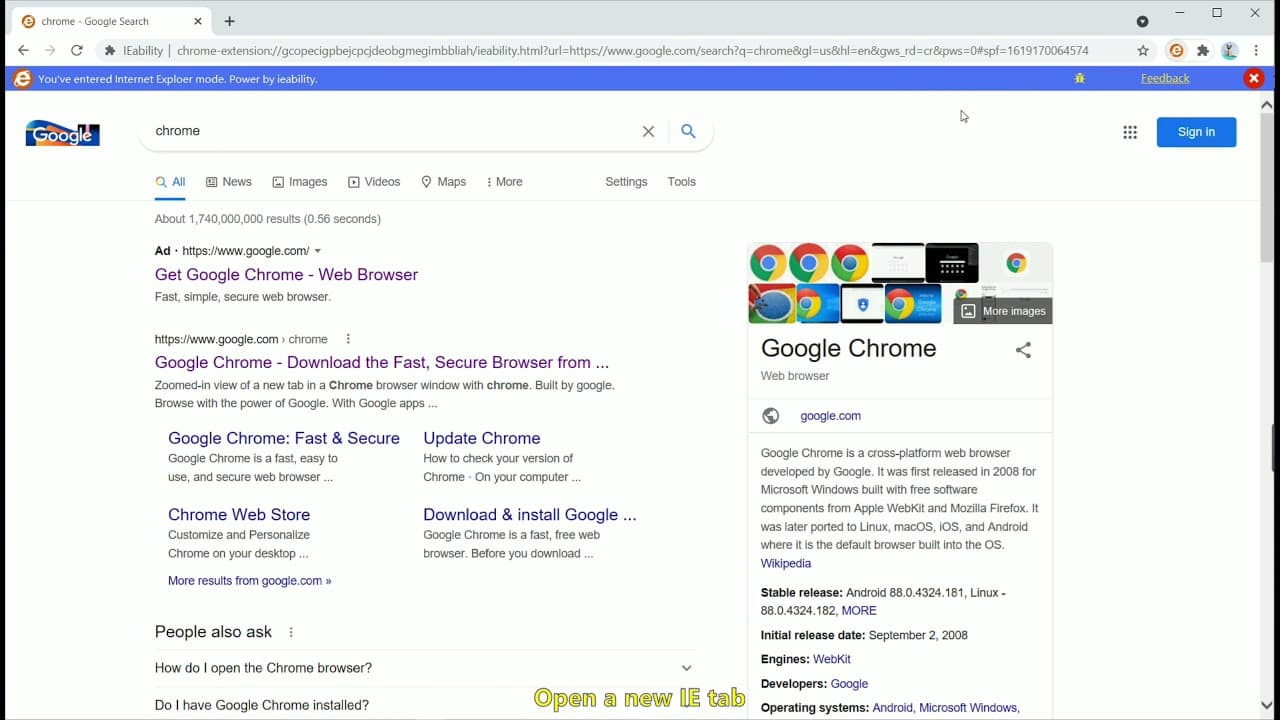1280x720 pixels.
Task: Open People also ask options menu
Action: [x=291, y=632]
